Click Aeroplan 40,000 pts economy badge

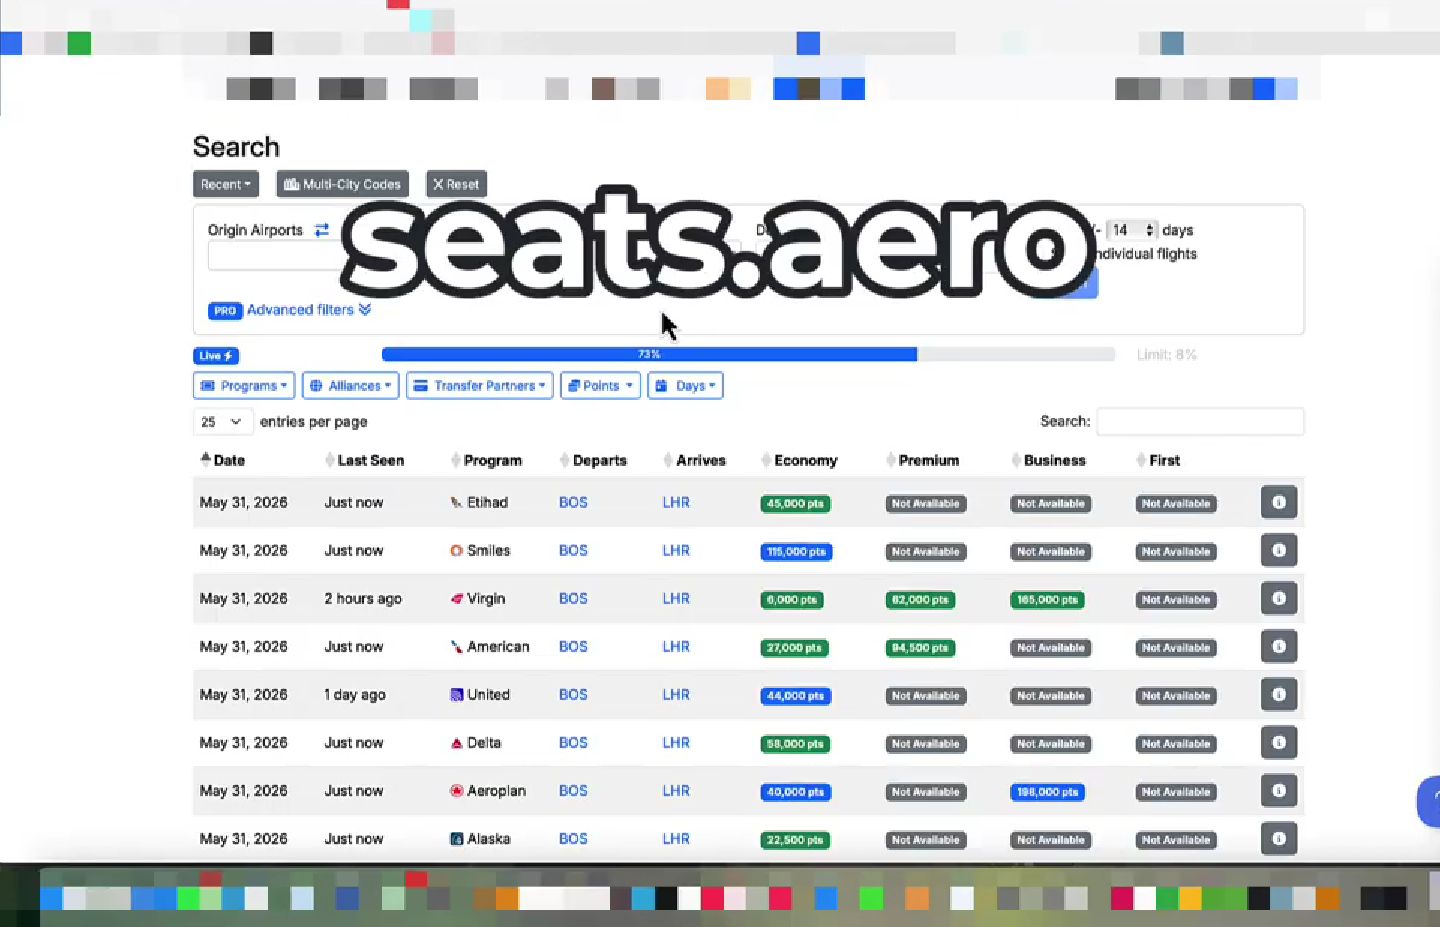tap(796, 792)
